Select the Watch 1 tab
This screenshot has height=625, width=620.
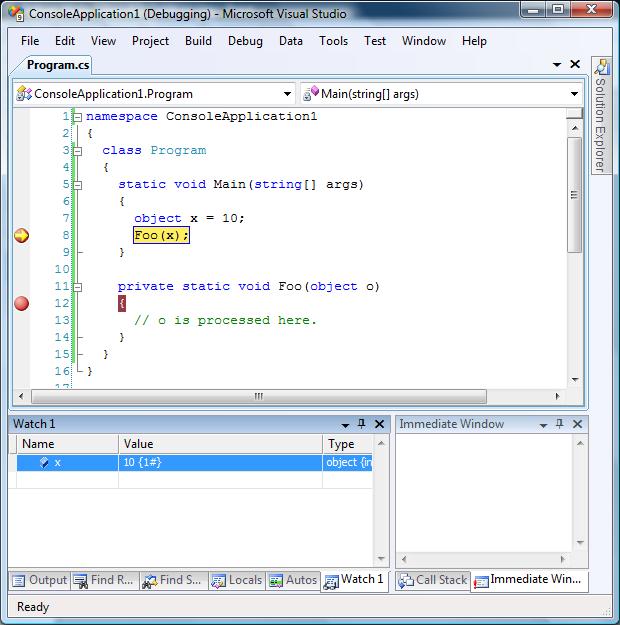(x=354, y=579)
